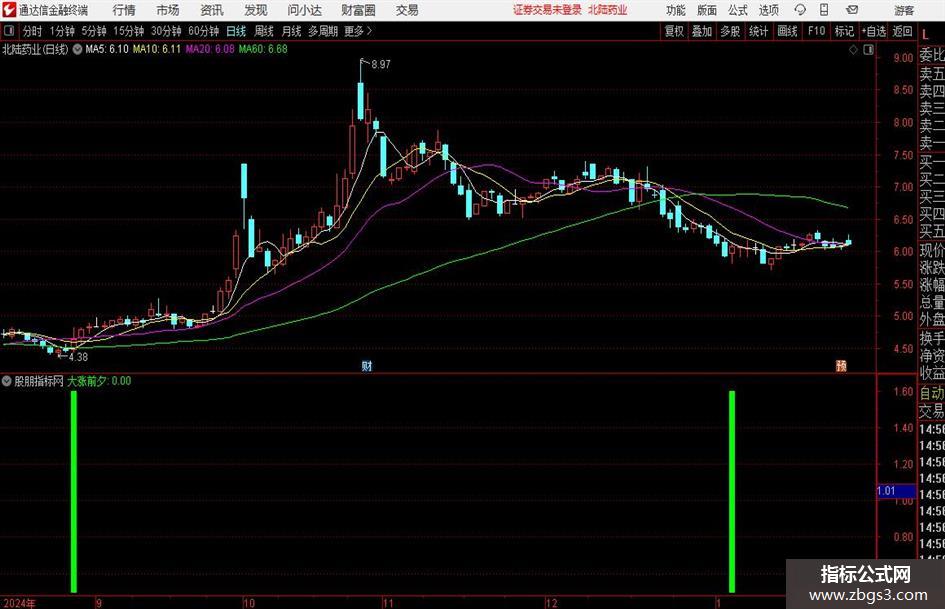Open the 发现 menu
945x609 pixels.
[x=256, y=10]
